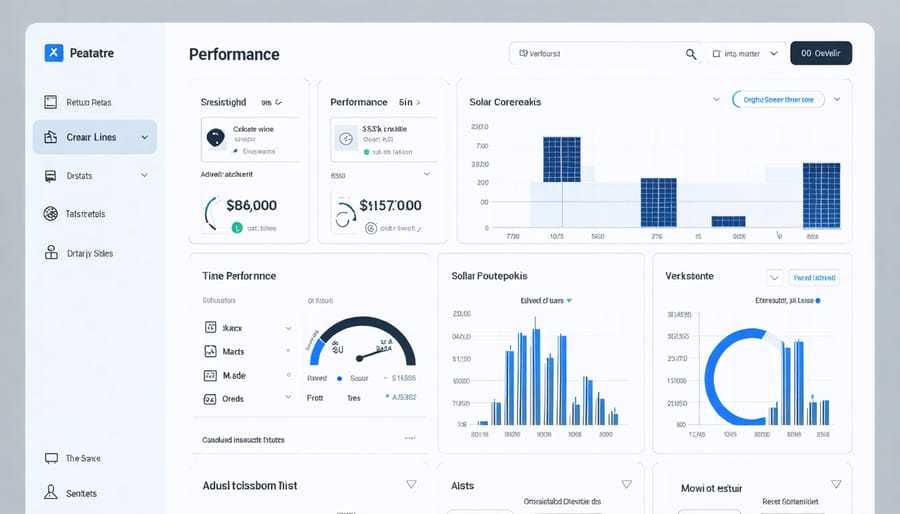Open the dropdown beside Verkstente title
This screenshot has width=900, height=514.
774,277
